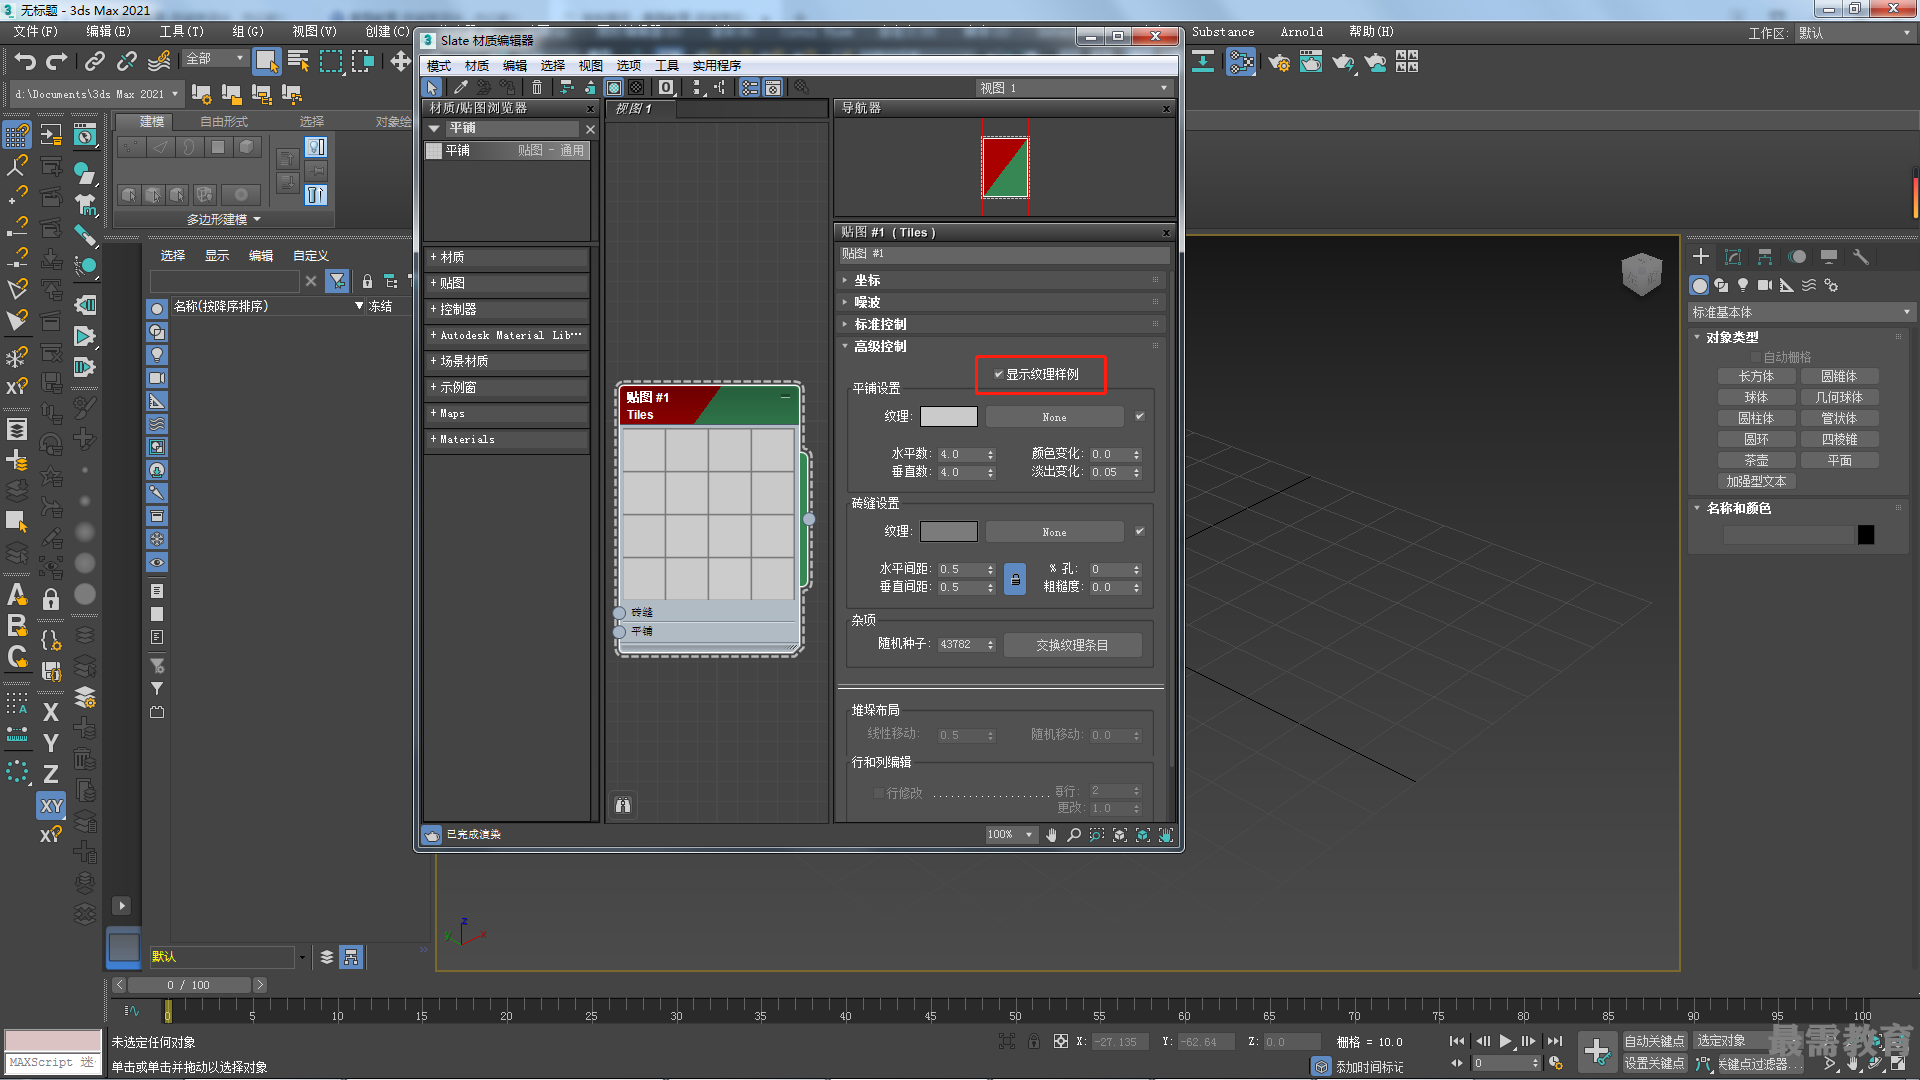This screenshot has height=1080, width=1920.
Task: Click the Tiles node preview thumbnail
Action: click(708, 513)
